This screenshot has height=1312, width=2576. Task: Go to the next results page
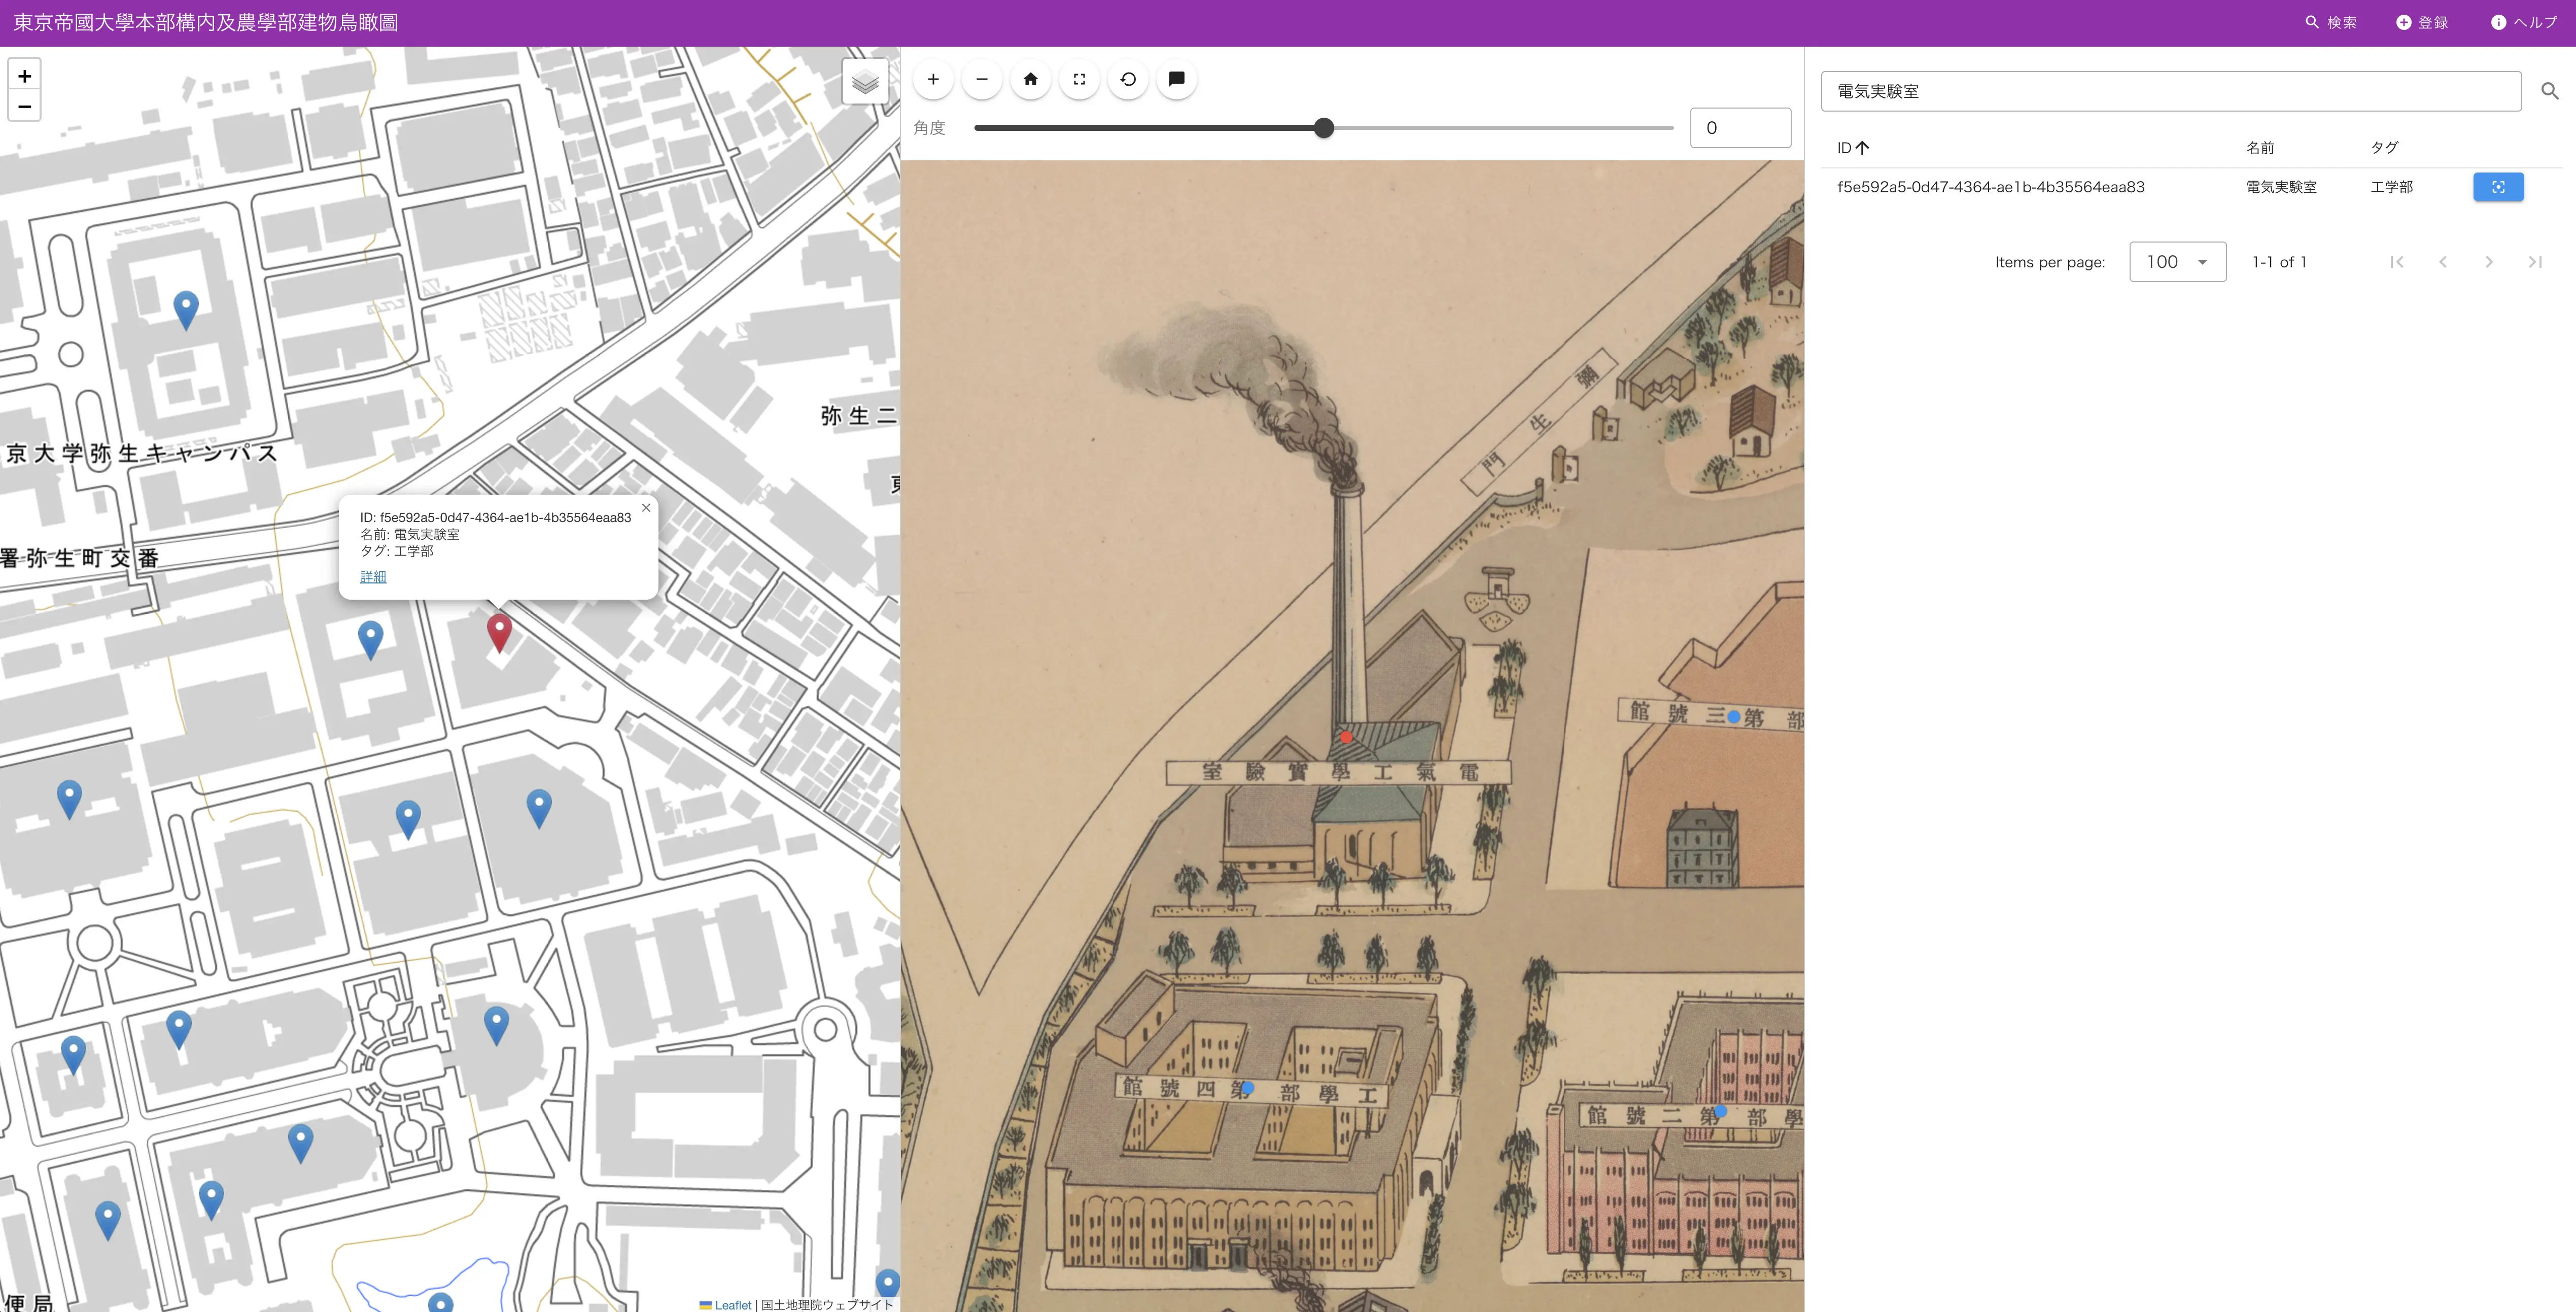[x=2489, y=261]
